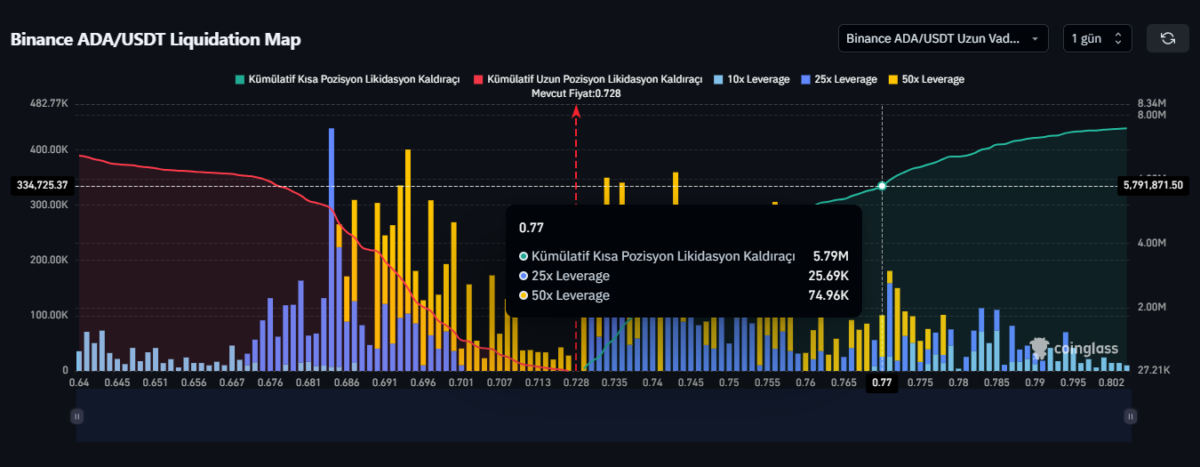Viewport: 1200px width, 467px height.
Task: Click the 5,791,871.50 right axis value label
Action: (x=1153, y=186)
